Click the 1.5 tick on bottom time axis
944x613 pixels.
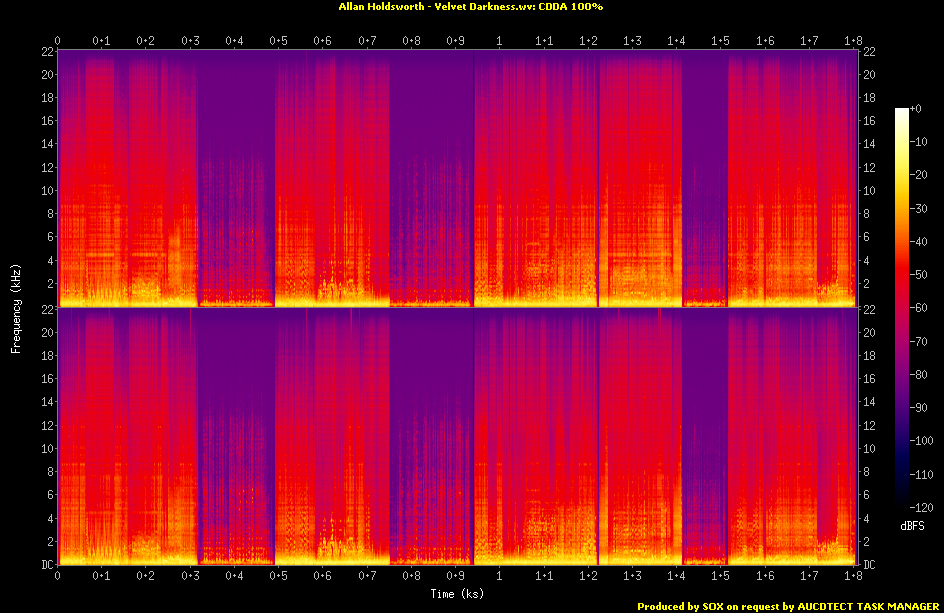[x=720, y=577]
